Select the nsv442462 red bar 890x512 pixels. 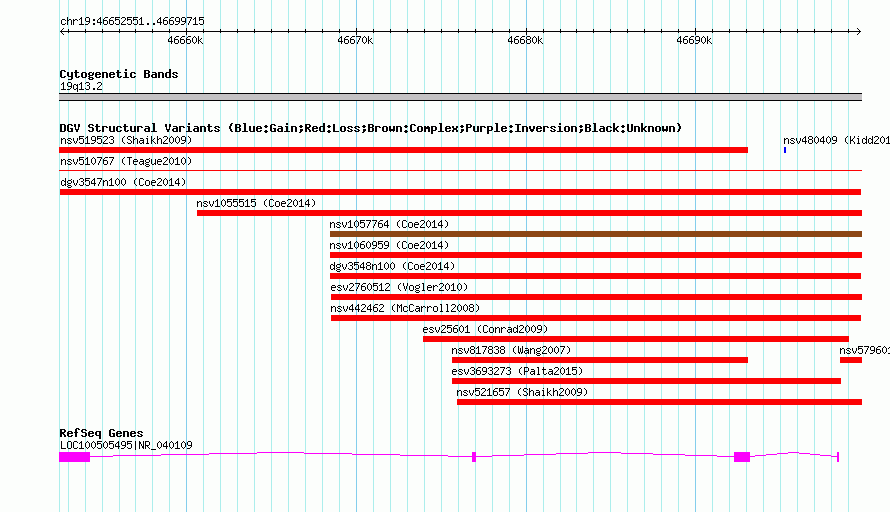coord(596,318)
